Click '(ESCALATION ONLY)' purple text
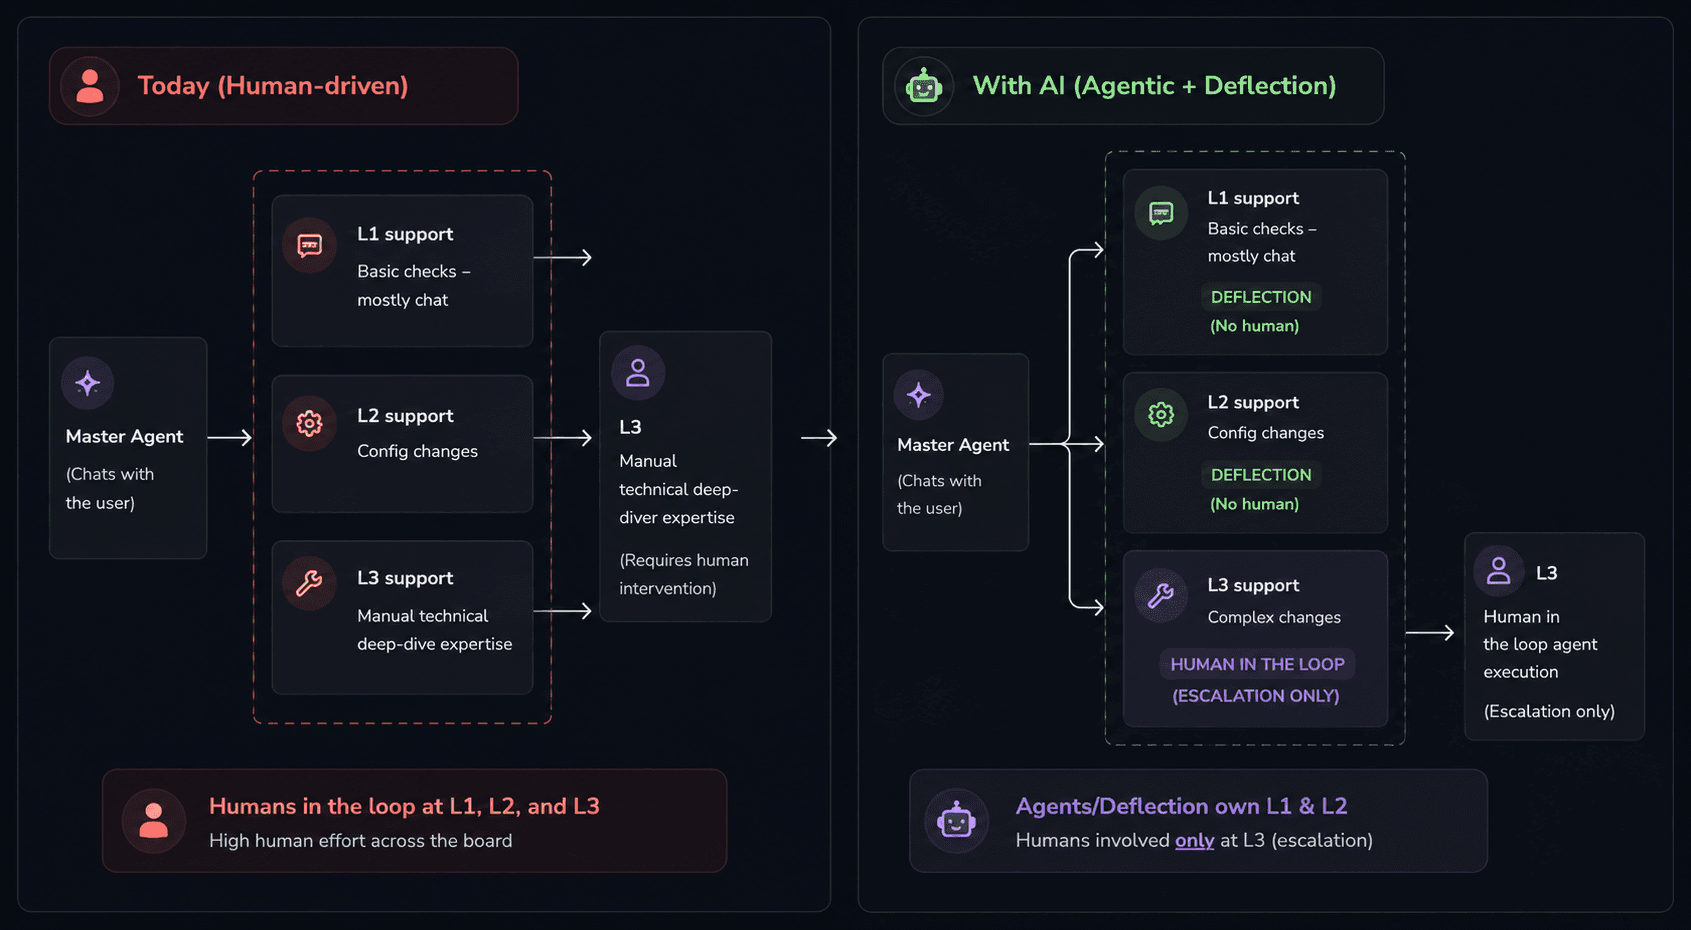Screen dimensions: 1691x930 coord(1255,696)
